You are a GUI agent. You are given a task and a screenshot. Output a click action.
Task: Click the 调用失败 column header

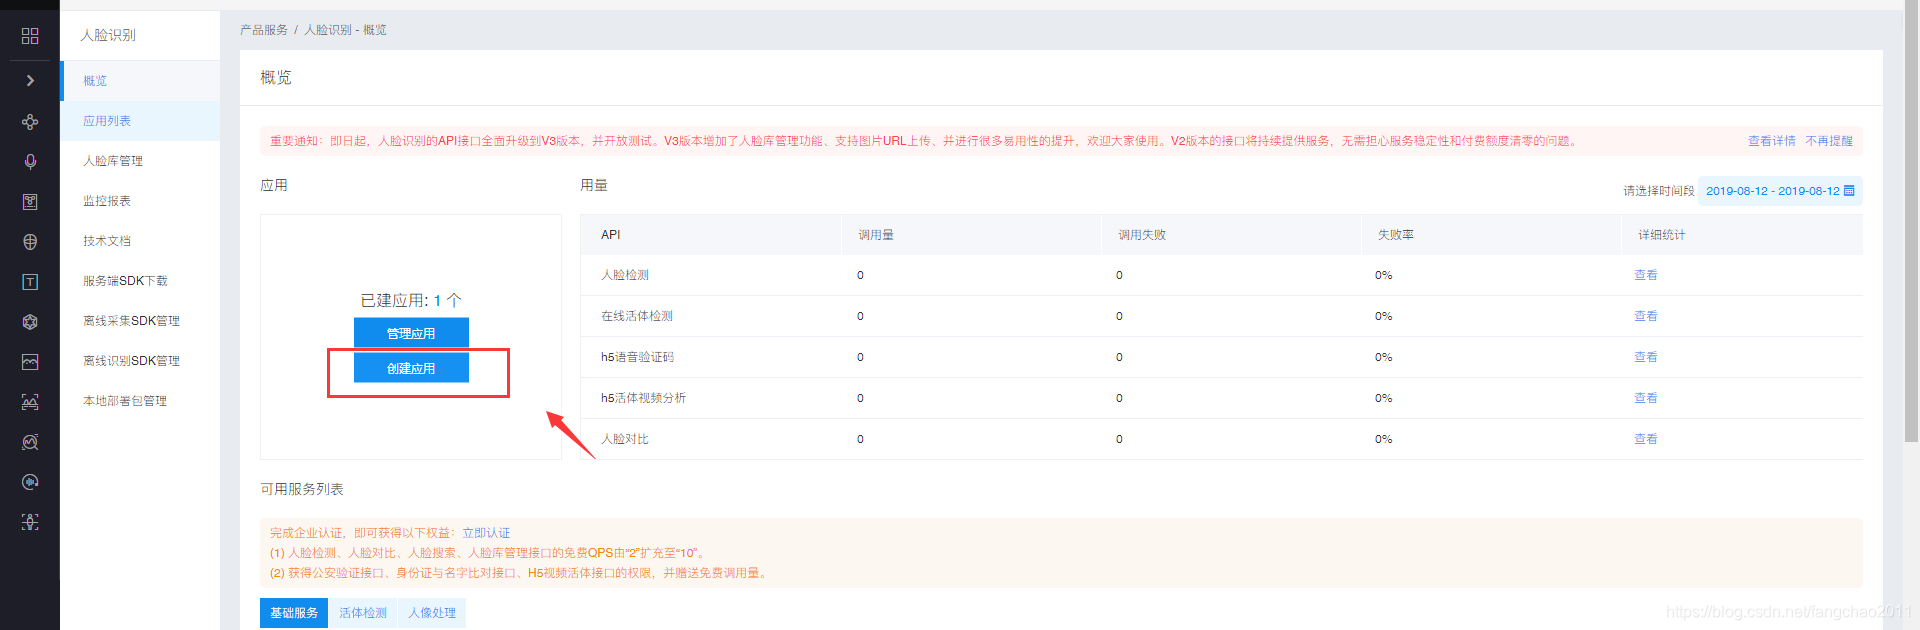point(1142,235)
